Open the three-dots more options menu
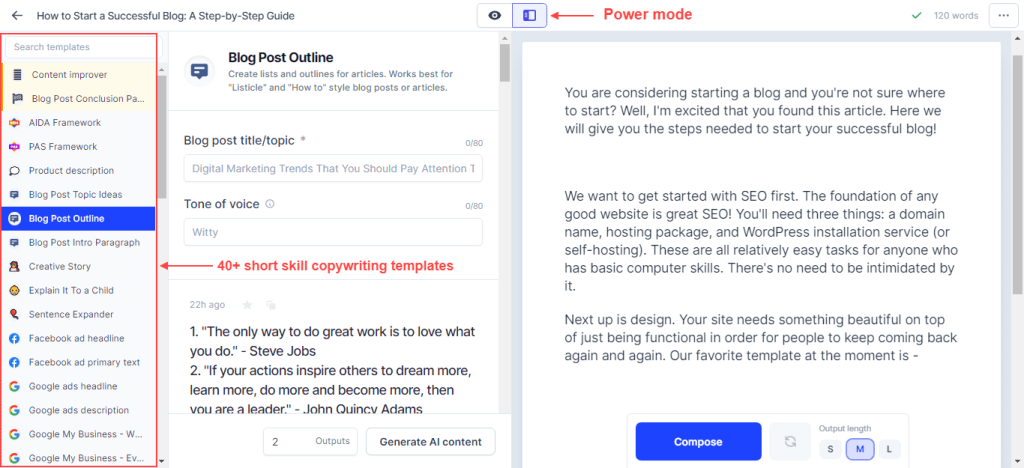 pyautogui.click(x=1004, y=16)
